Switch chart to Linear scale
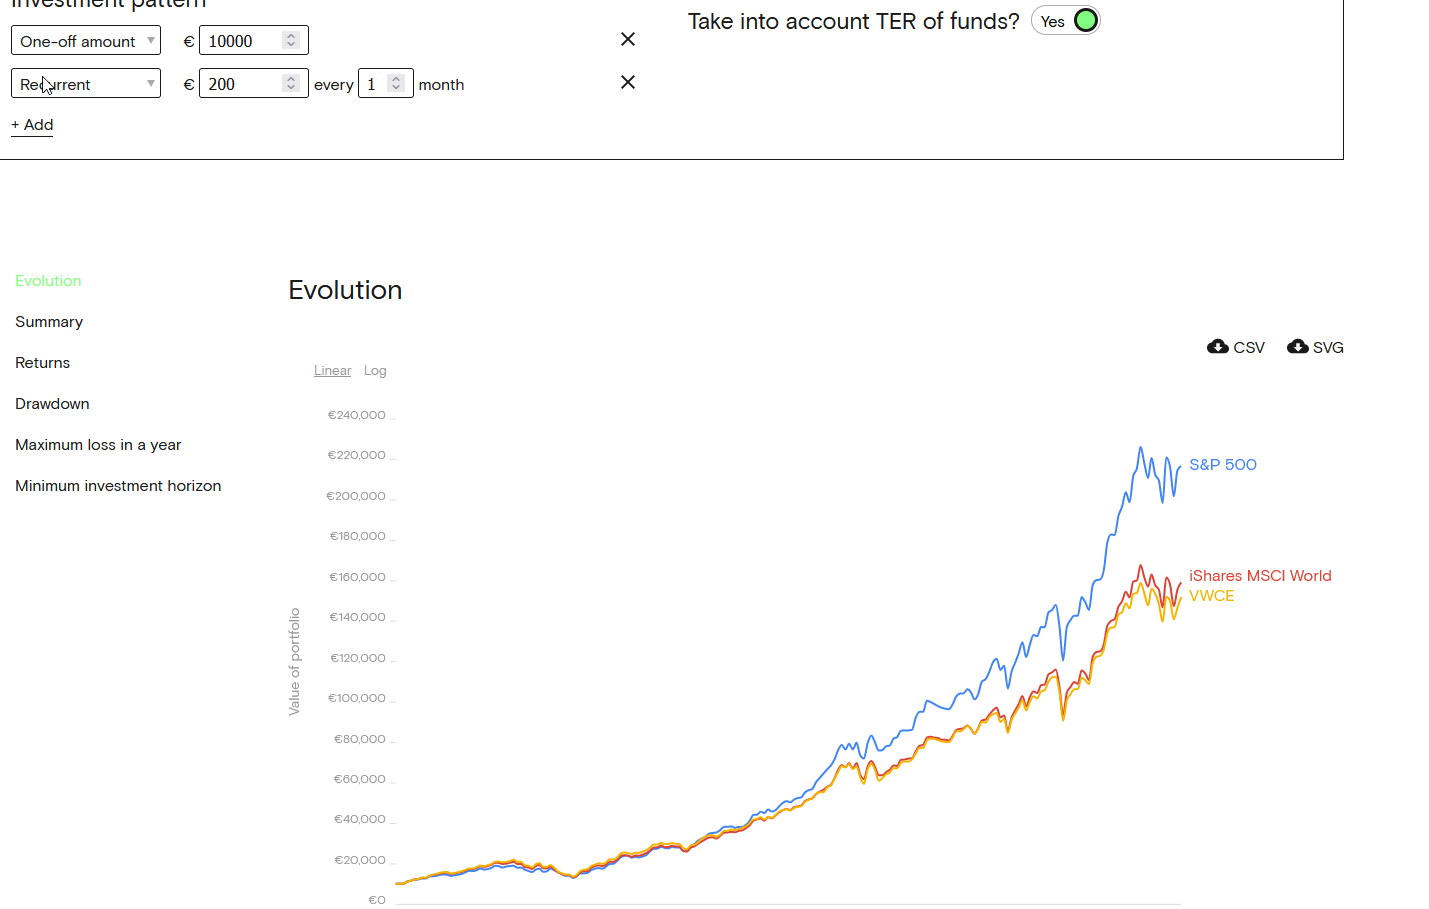This screenshot has height=909, width=1429. pyautogui.click(x=332, y=371)
